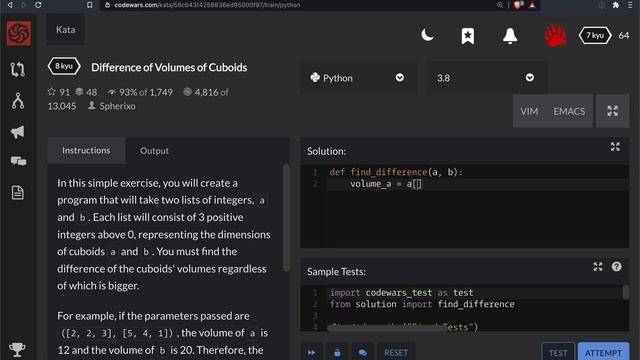The image size is (640, 360).
Task: Click the unlock solutions lock button
Action: click(337, 352)
